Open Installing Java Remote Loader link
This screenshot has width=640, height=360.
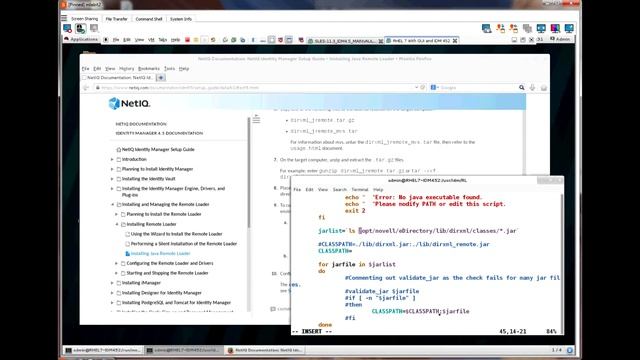(x=160, y=253)
